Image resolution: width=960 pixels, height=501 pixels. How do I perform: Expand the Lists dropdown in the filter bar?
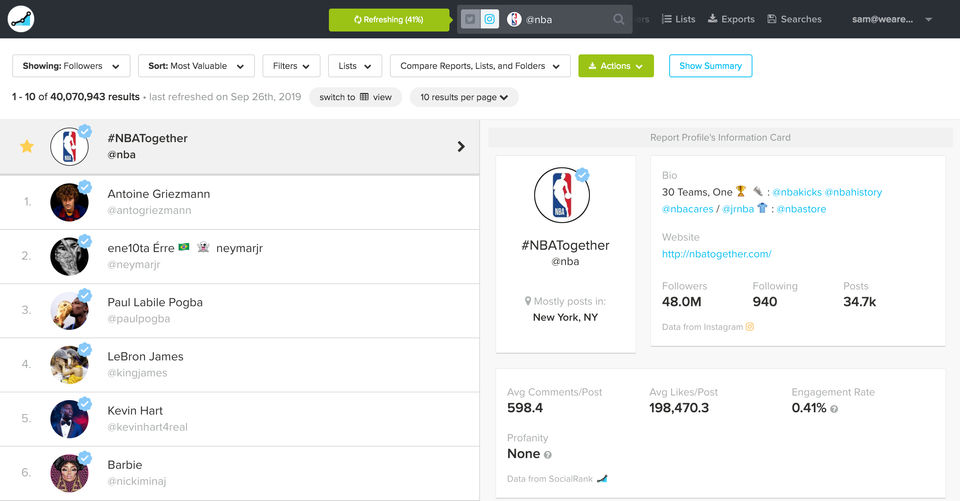point(354,66)
